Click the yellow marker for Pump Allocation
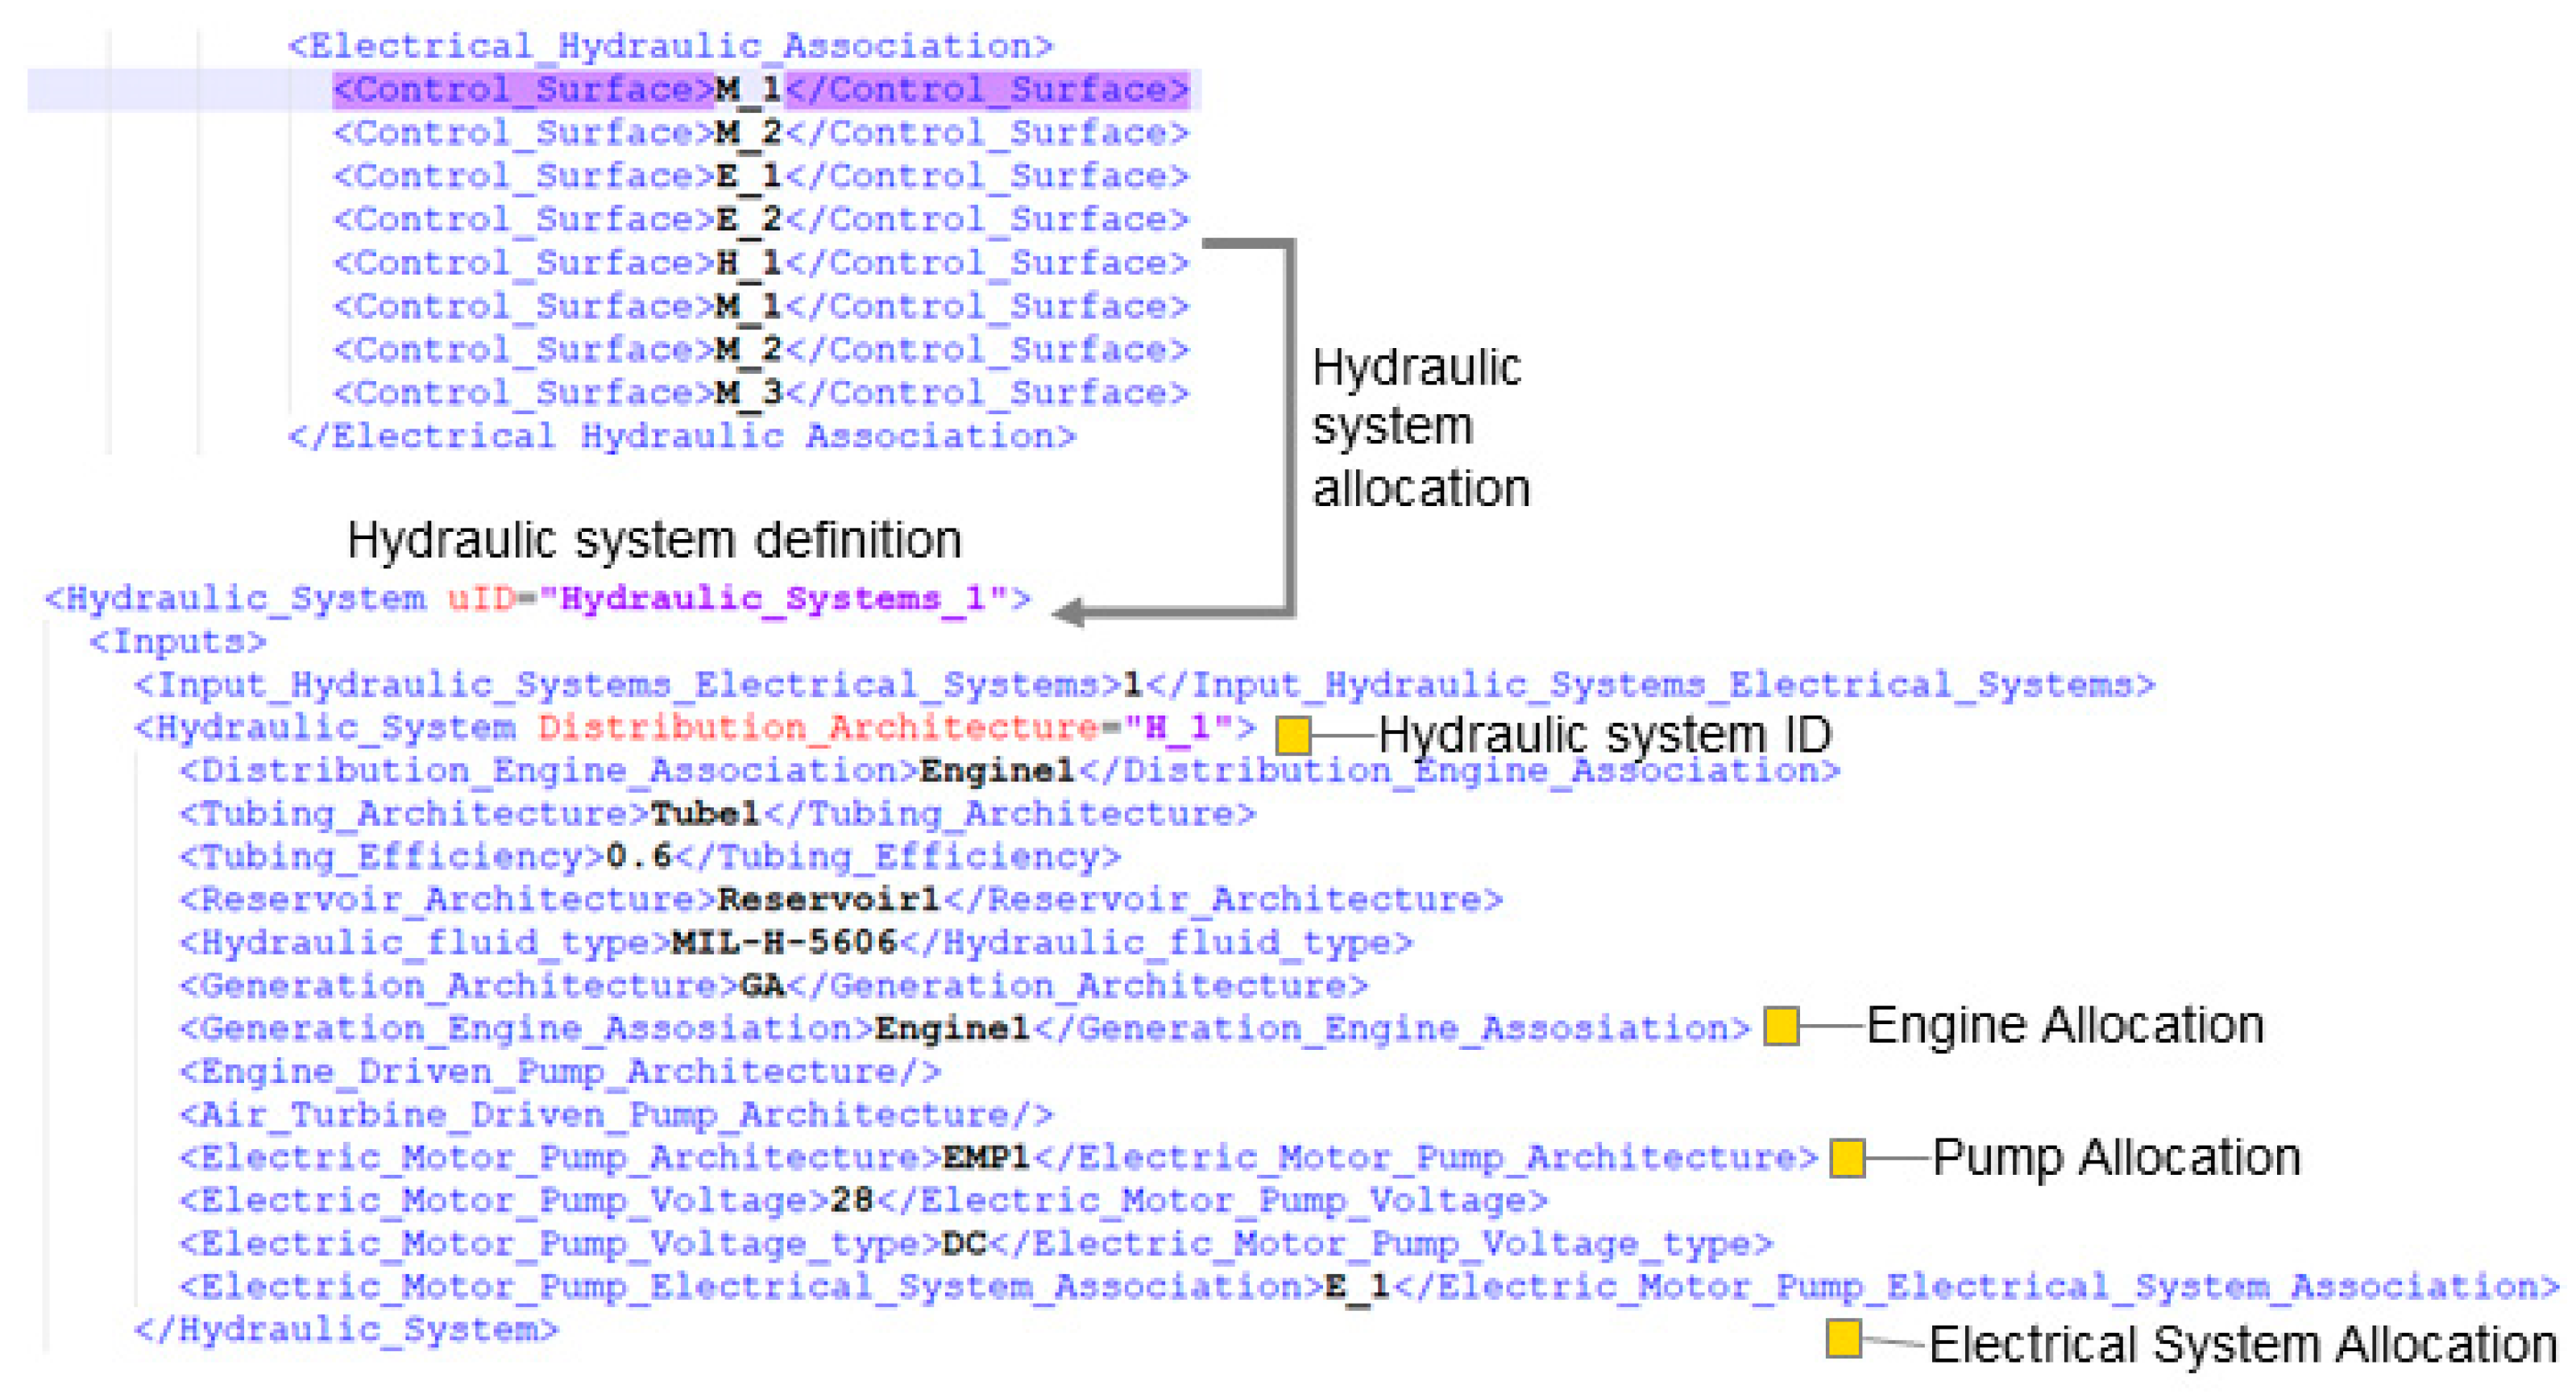 pos(1847,1158)
